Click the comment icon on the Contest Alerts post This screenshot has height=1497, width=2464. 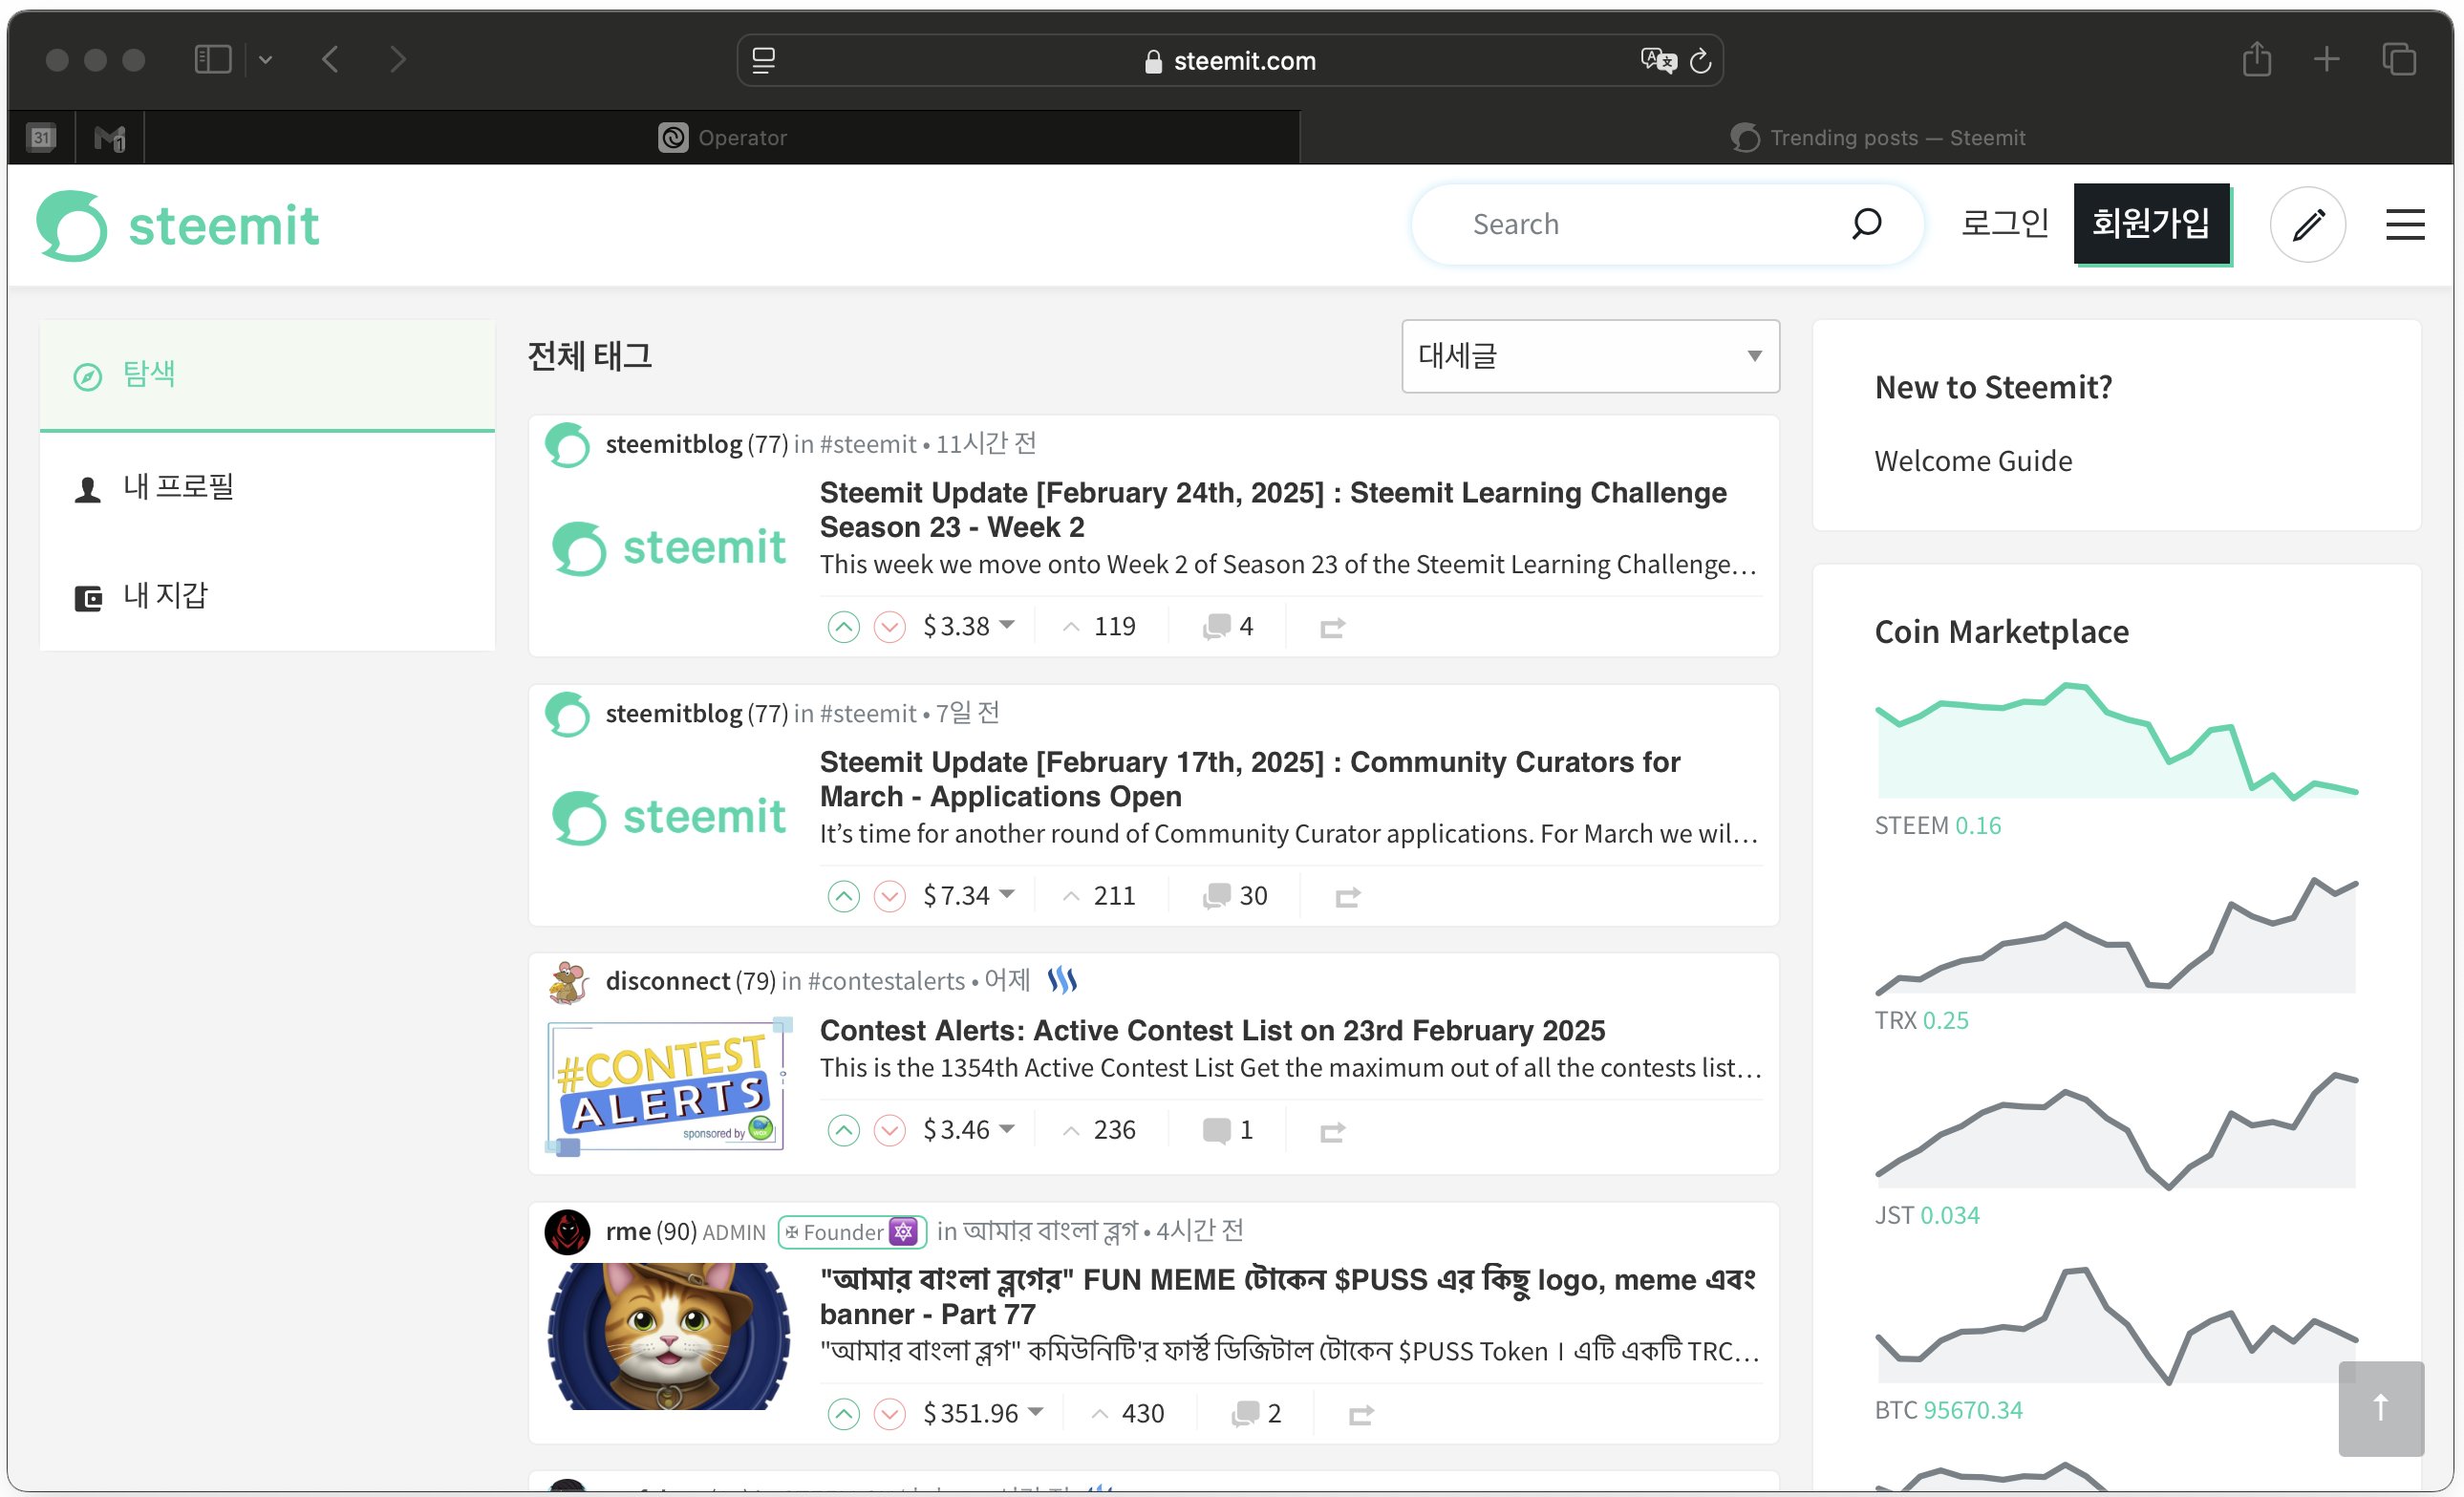pos(1218,1129)
